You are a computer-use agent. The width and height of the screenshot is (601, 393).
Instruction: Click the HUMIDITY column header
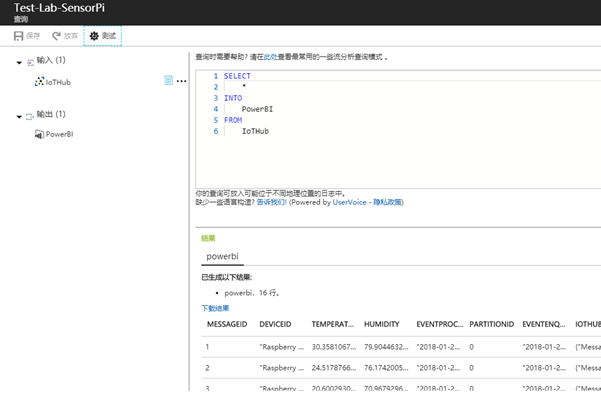[381, 324]
